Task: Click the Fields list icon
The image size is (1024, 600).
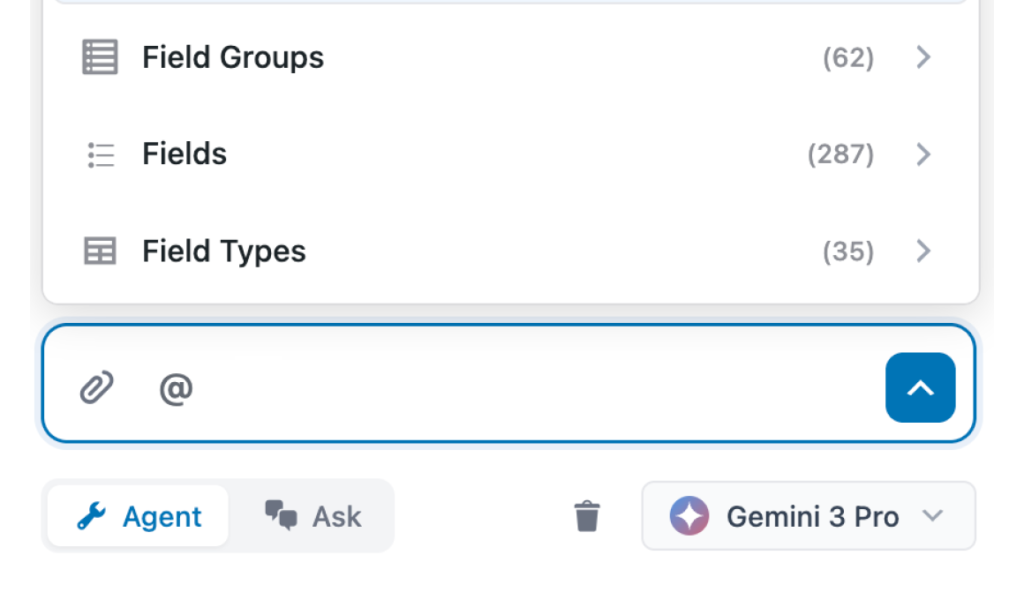Action: pos(100,154)
